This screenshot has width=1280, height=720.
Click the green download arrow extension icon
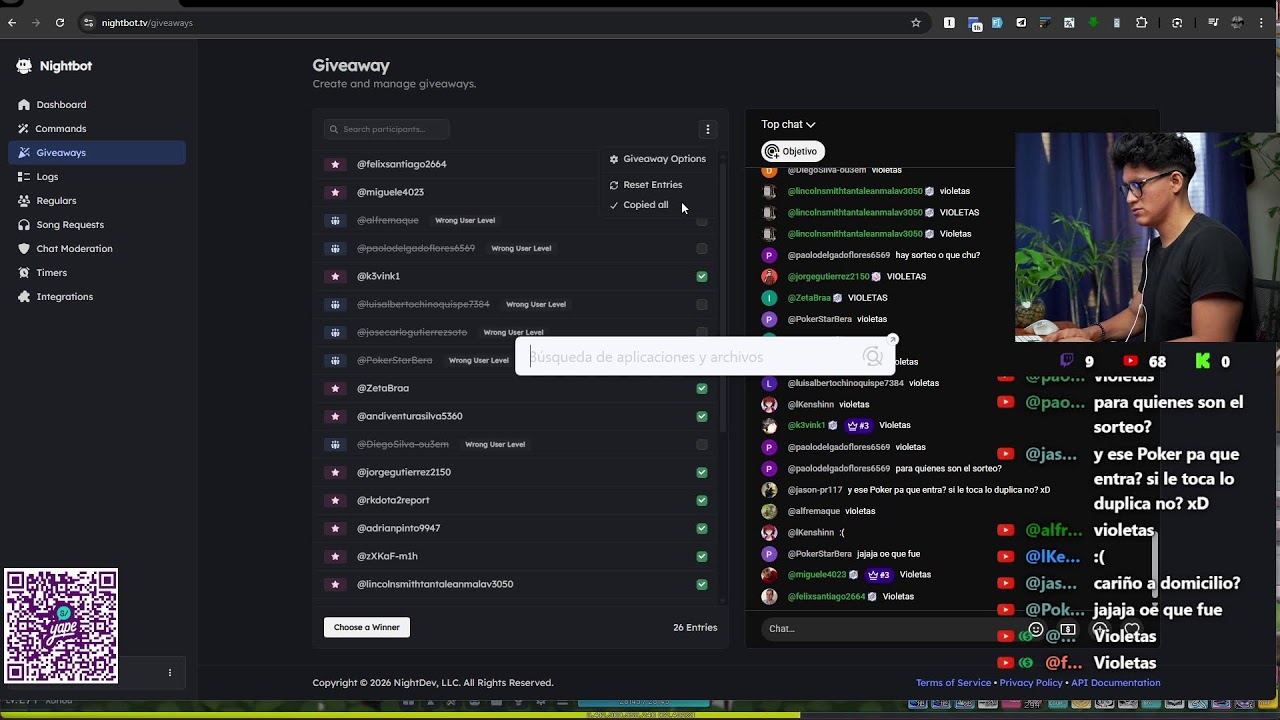(x=1093, y=23)
